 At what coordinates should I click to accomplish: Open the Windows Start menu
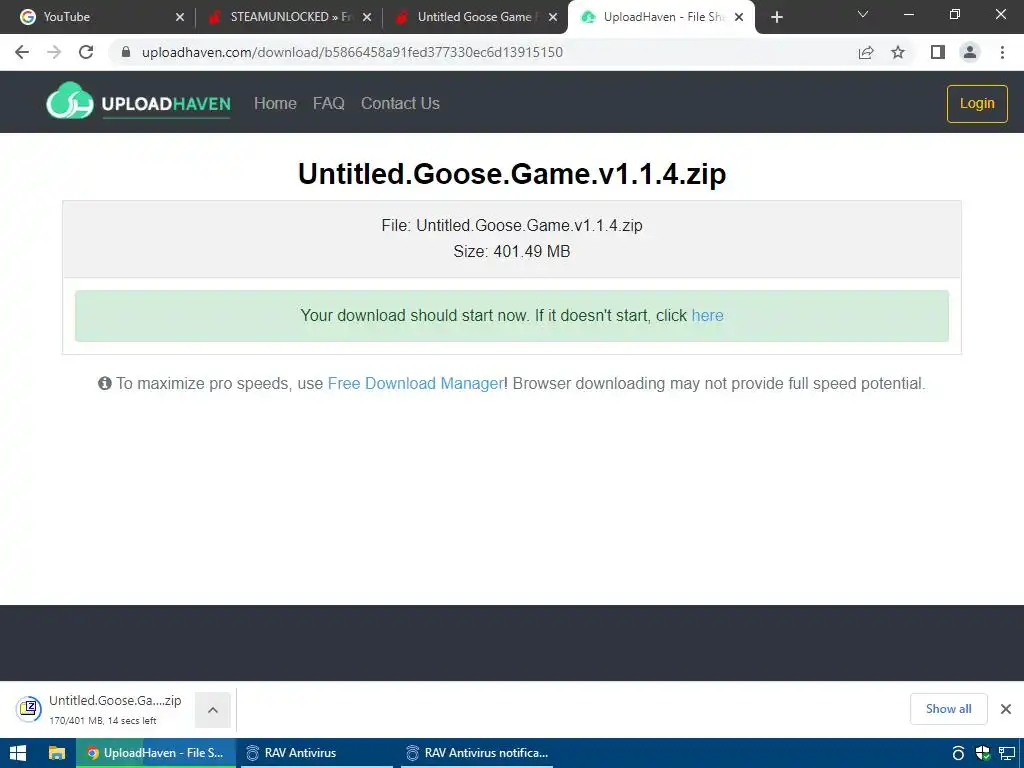pyautogui.click(x=18, y=753)
